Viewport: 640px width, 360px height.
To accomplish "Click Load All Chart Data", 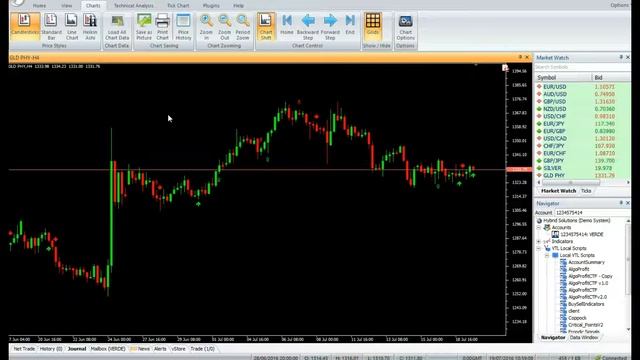I will click(117, 26).
